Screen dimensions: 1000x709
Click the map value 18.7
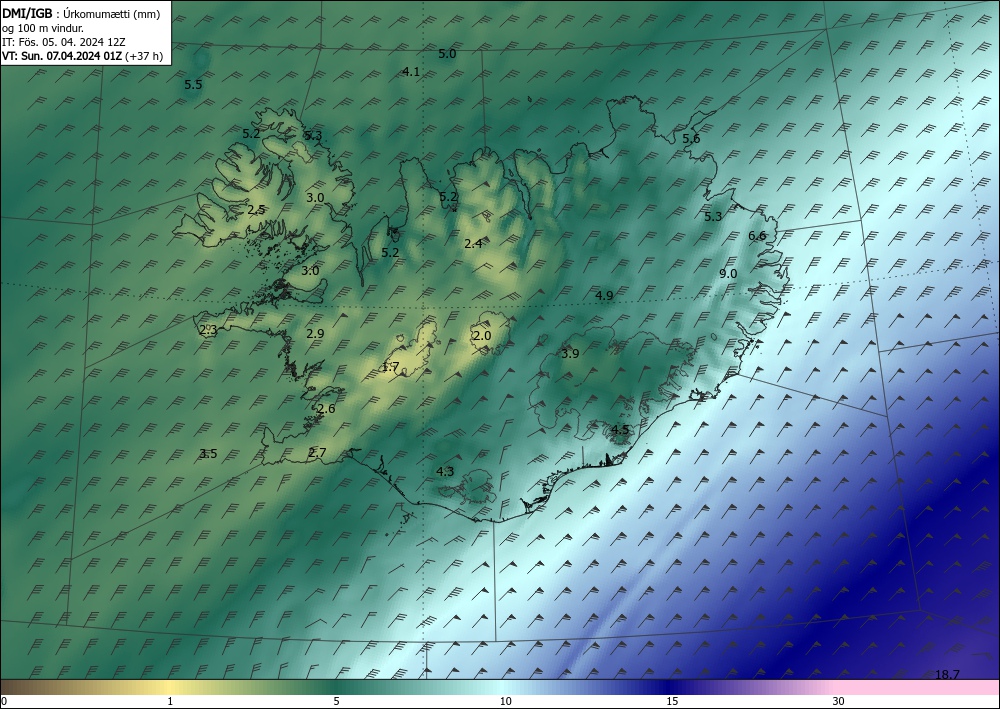pos(947,675)
